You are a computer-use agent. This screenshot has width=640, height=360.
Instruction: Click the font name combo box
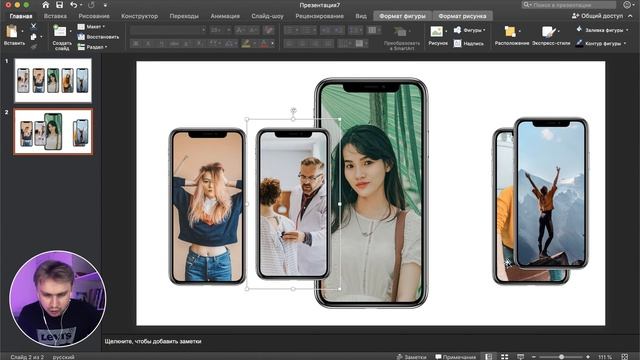pos(168,30)
